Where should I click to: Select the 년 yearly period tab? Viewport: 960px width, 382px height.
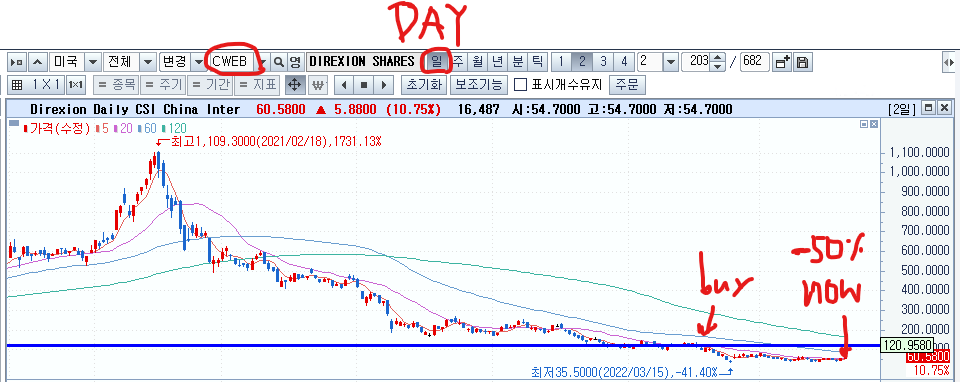498,61
